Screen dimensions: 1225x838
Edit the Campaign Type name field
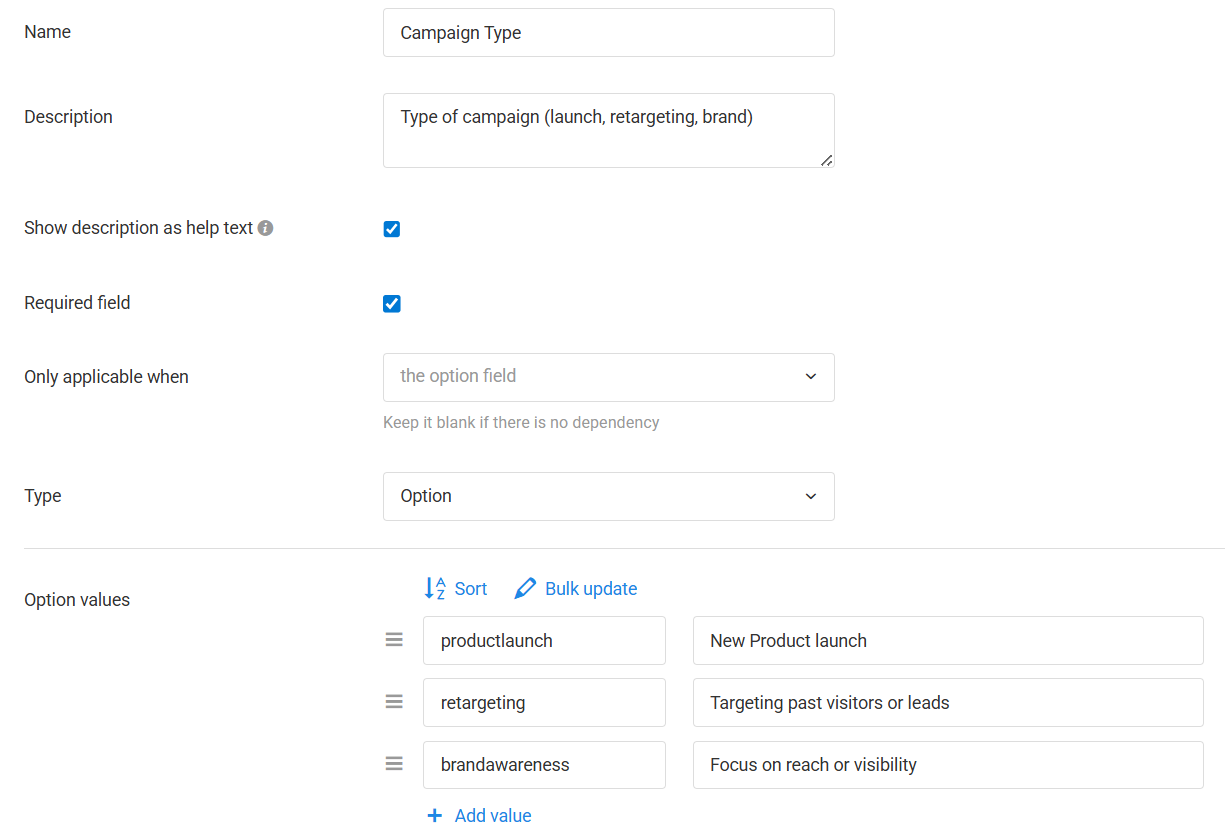click(608, 33)
